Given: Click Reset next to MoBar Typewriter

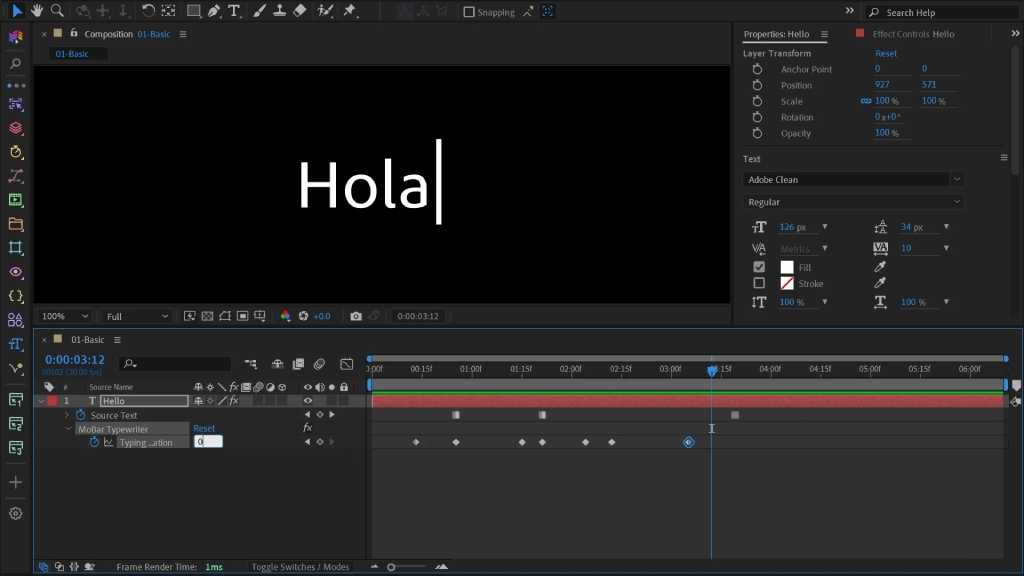Looking at the screenshot, I should point(204,428).
